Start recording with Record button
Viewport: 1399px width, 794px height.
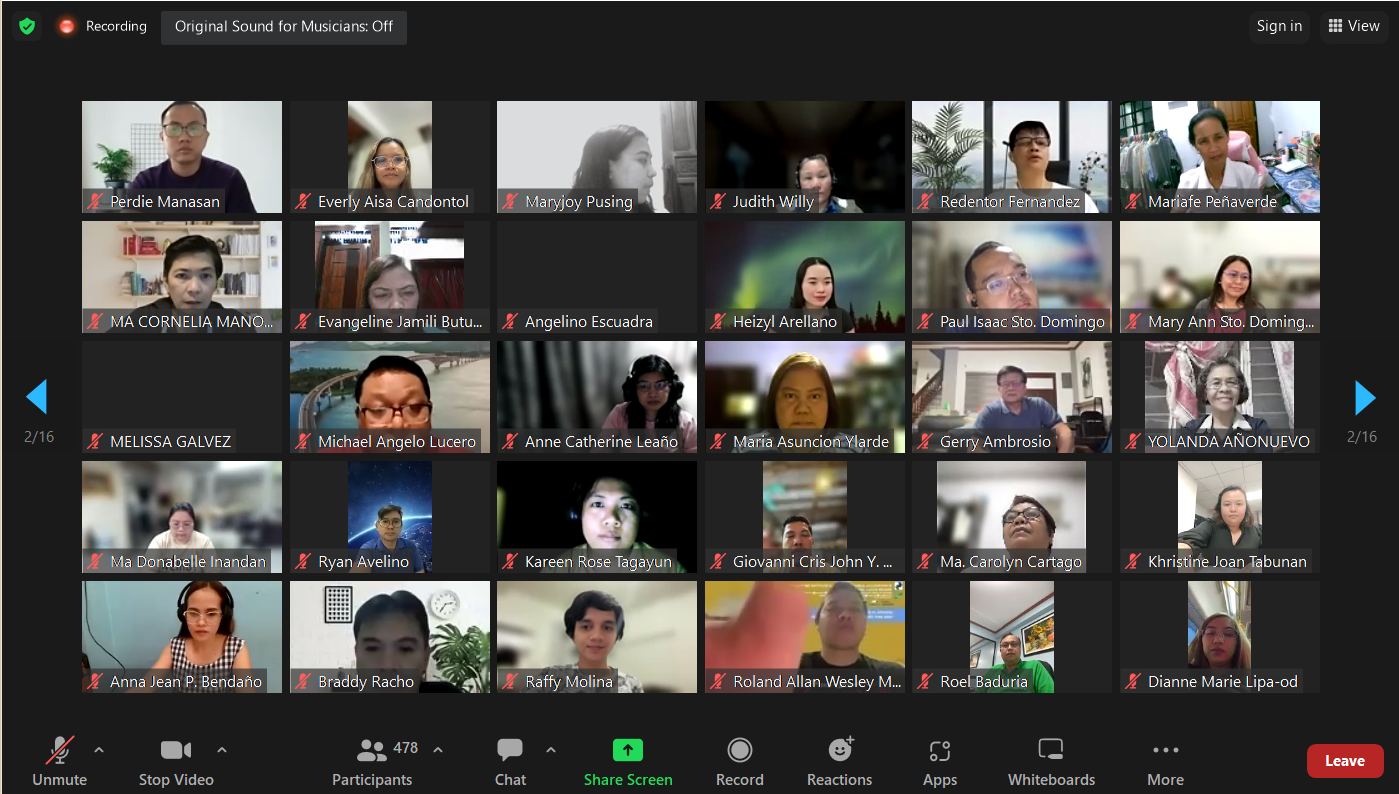pos(739,762)
